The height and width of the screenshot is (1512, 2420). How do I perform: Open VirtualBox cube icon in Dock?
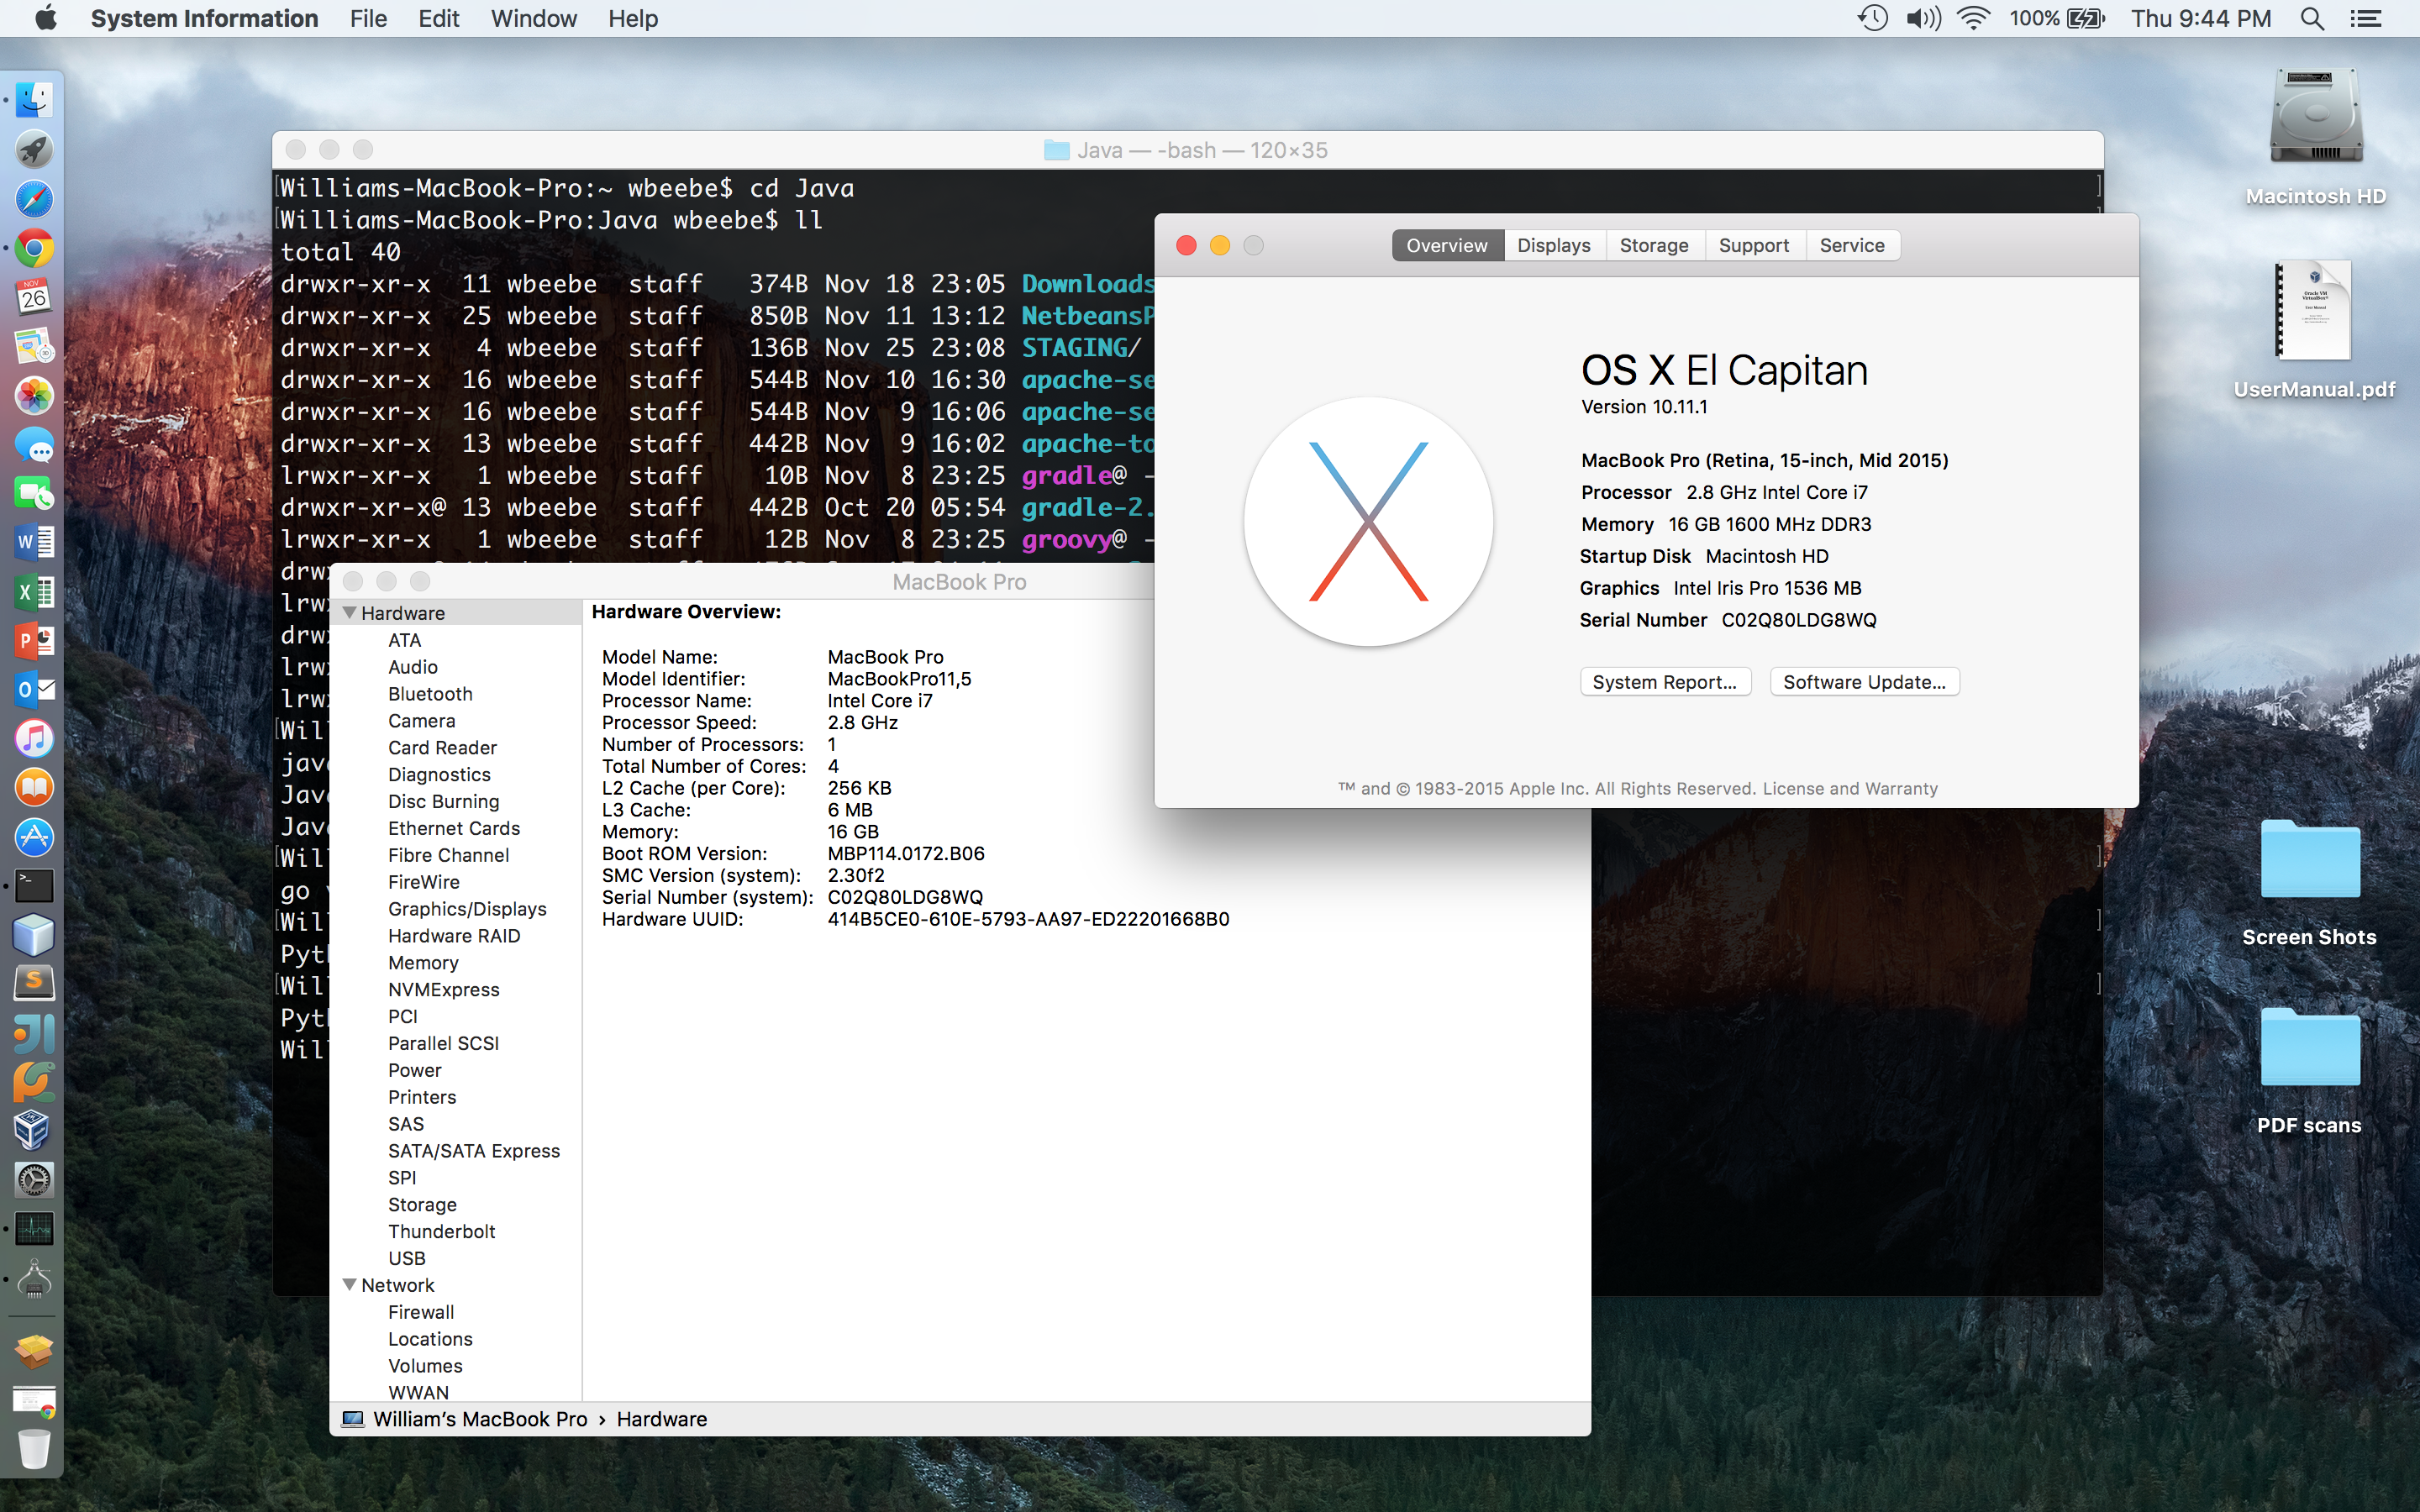(x=34, y=1130)
